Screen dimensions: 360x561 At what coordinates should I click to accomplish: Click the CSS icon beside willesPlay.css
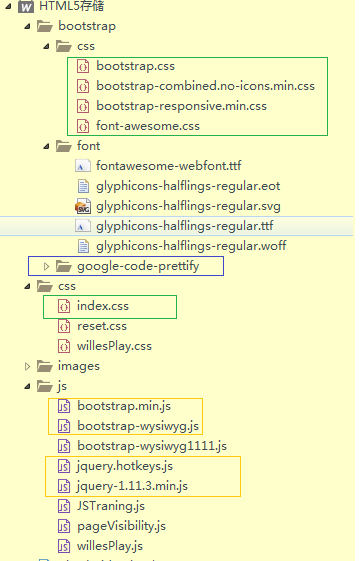(x=64, y=346)
